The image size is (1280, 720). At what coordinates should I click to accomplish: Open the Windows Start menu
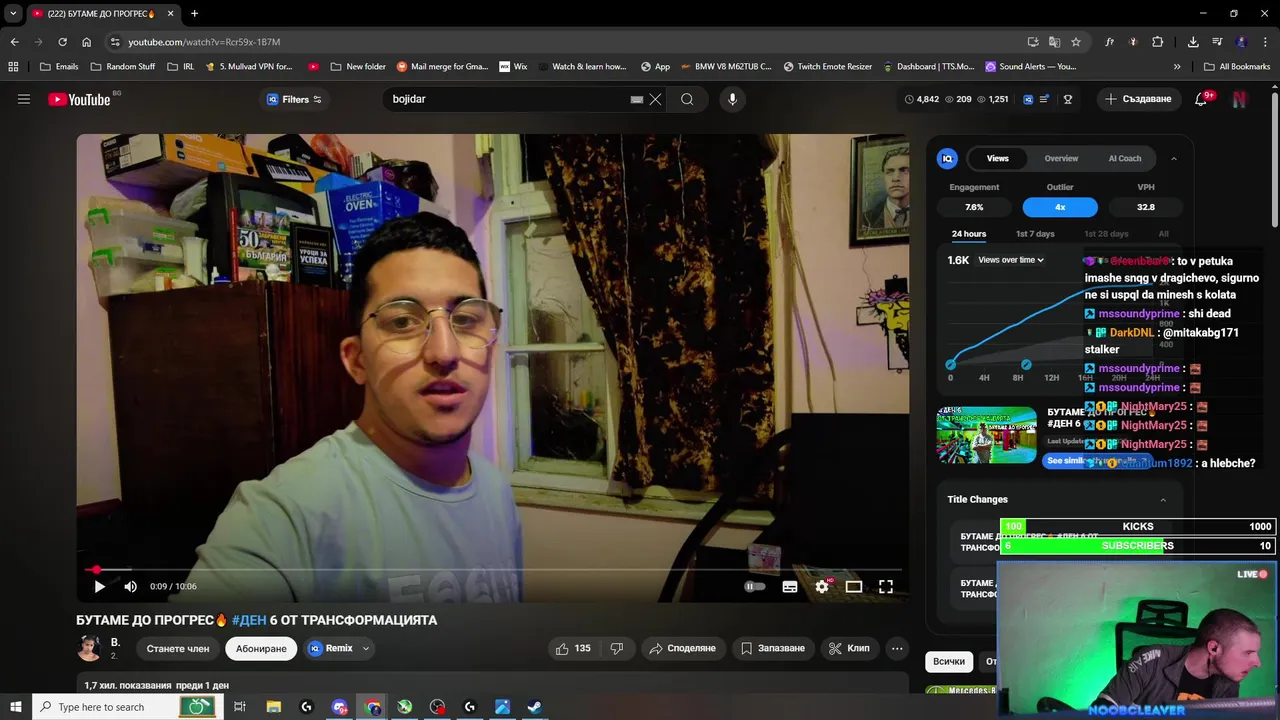point(15,707)
